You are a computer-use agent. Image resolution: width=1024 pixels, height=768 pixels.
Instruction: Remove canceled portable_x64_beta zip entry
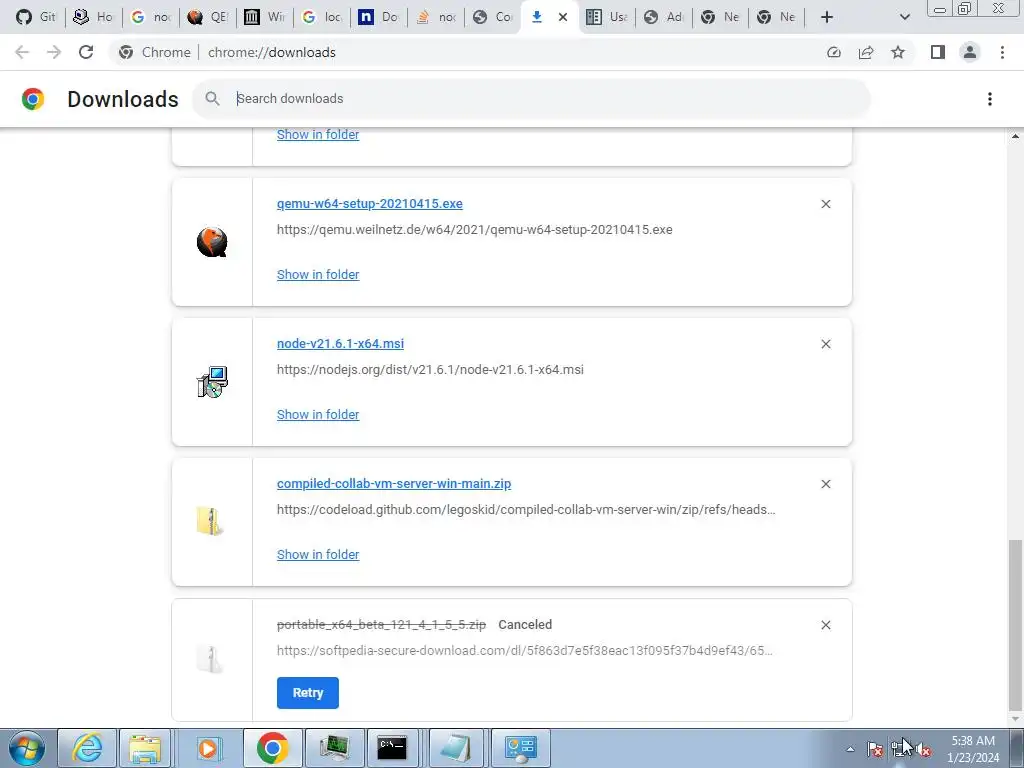tap(825, 625)
